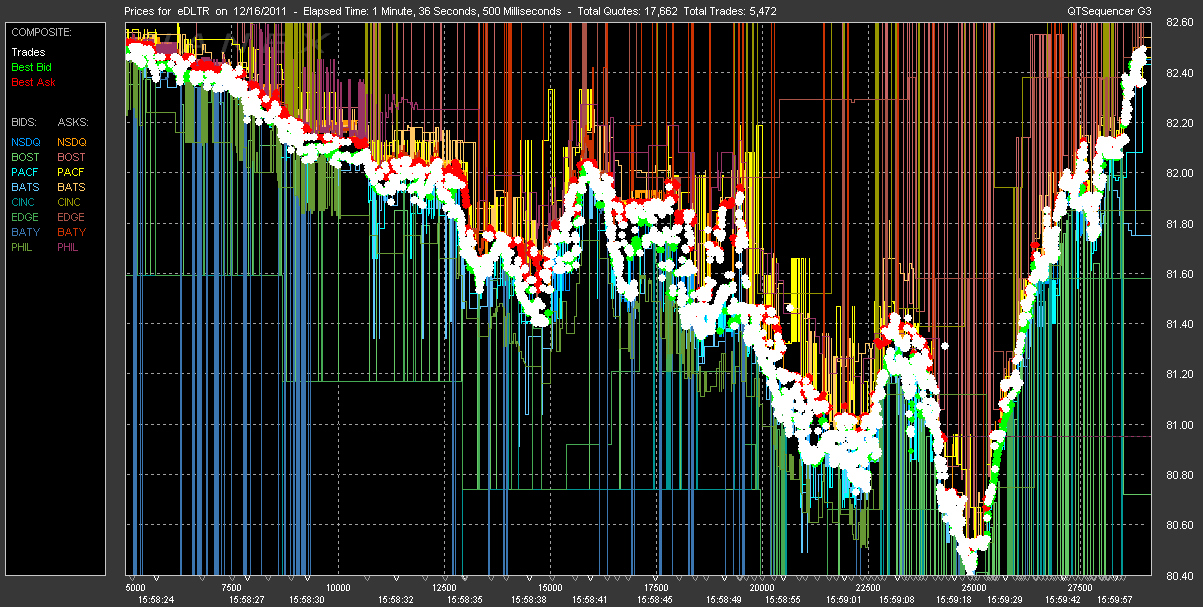
Task: Pick EDGE in the BIDS legend column
Action: tap(26, 217)
